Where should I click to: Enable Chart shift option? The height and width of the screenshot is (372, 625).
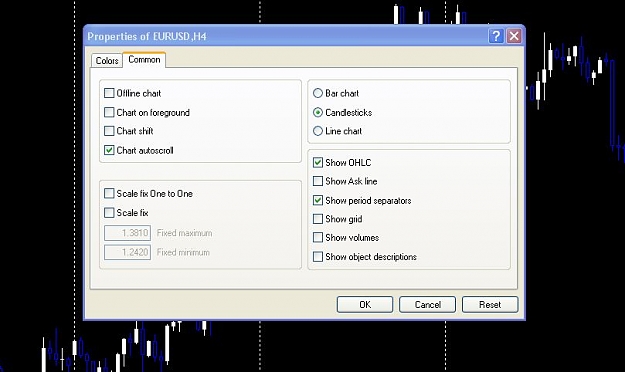coord(109,131)
